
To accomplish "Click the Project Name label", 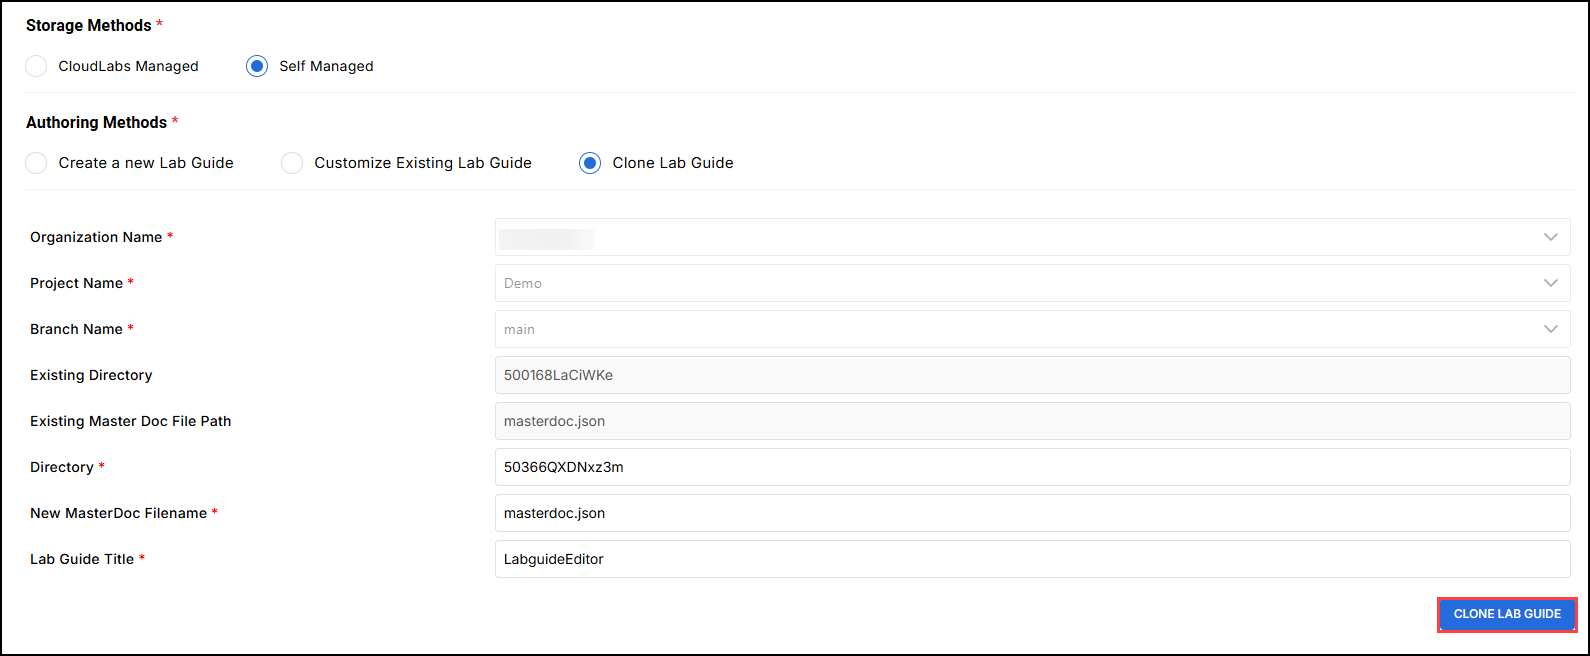I will (76, 283).
